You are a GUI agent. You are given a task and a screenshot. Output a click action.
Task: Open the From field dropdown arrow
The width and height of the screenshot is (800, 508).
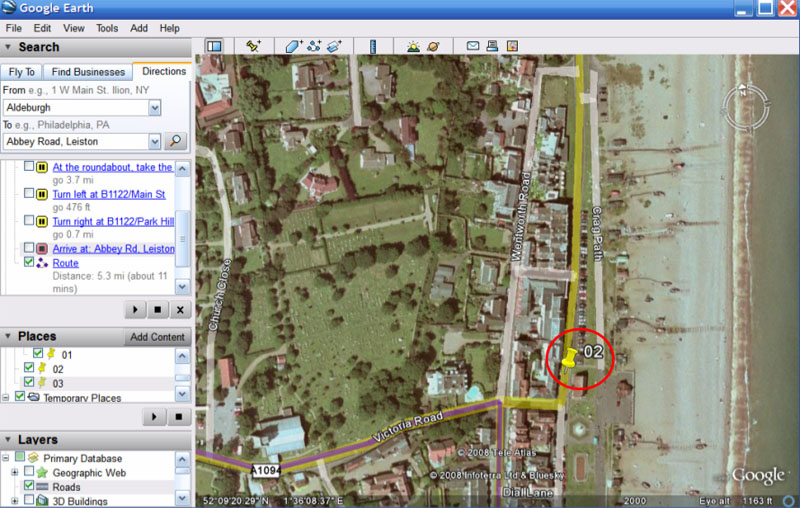[x=155, y=108]
